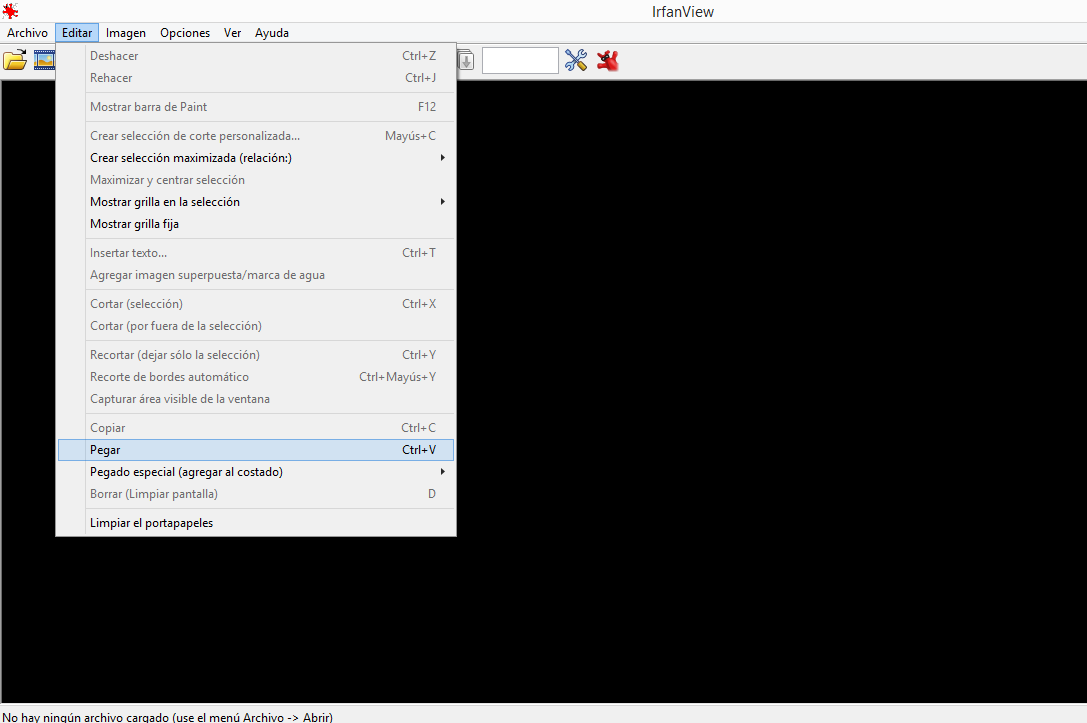Click the Deshacer menu entry
Screen dimensions: 1087x723
(256, 56)
